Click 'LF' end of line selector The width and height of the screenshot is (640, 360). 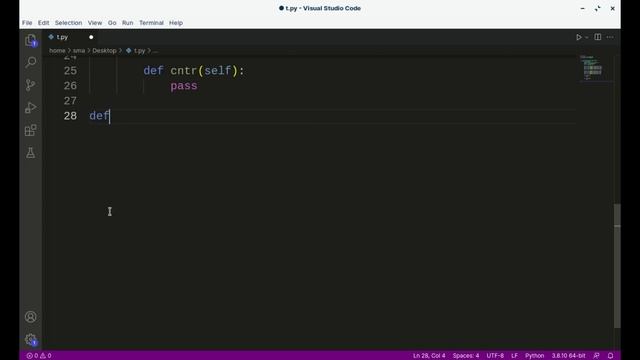[514, 356]
